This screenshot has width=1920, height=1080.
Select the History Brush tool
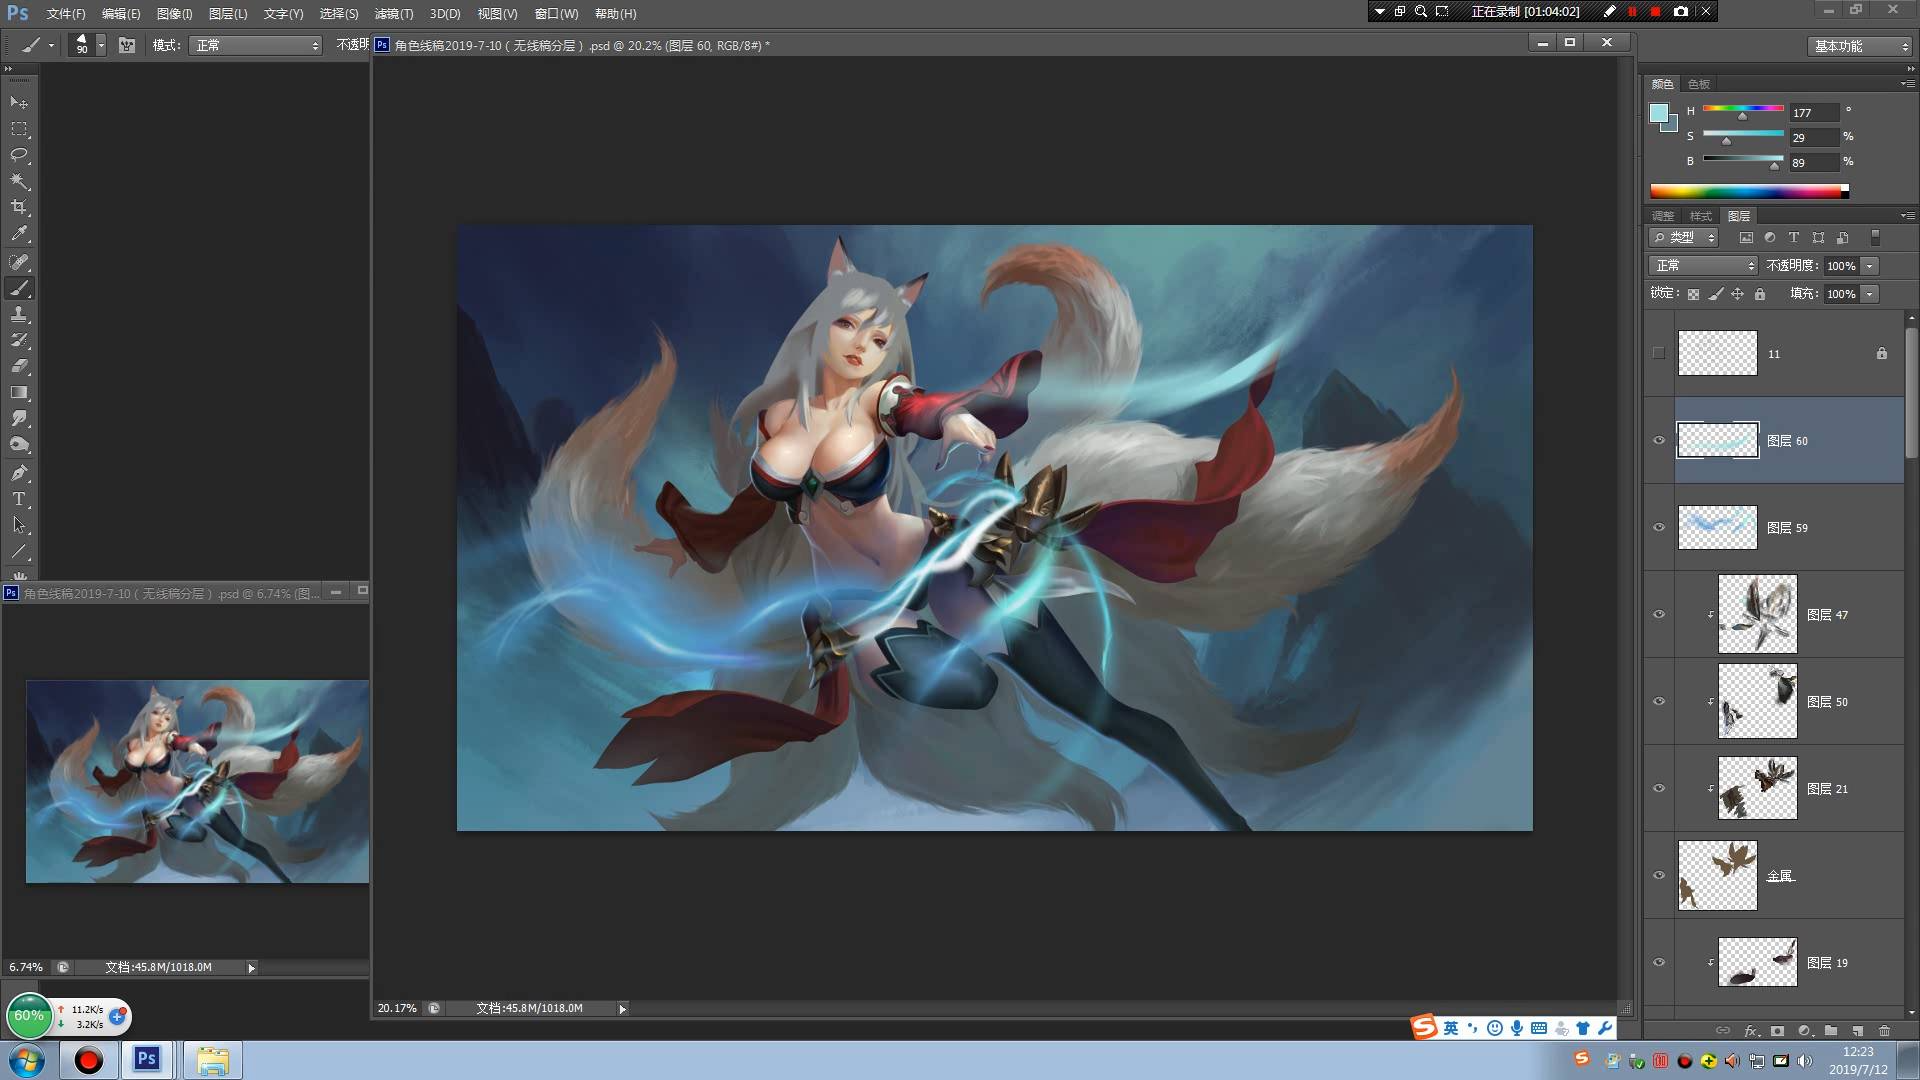[19, 340]
